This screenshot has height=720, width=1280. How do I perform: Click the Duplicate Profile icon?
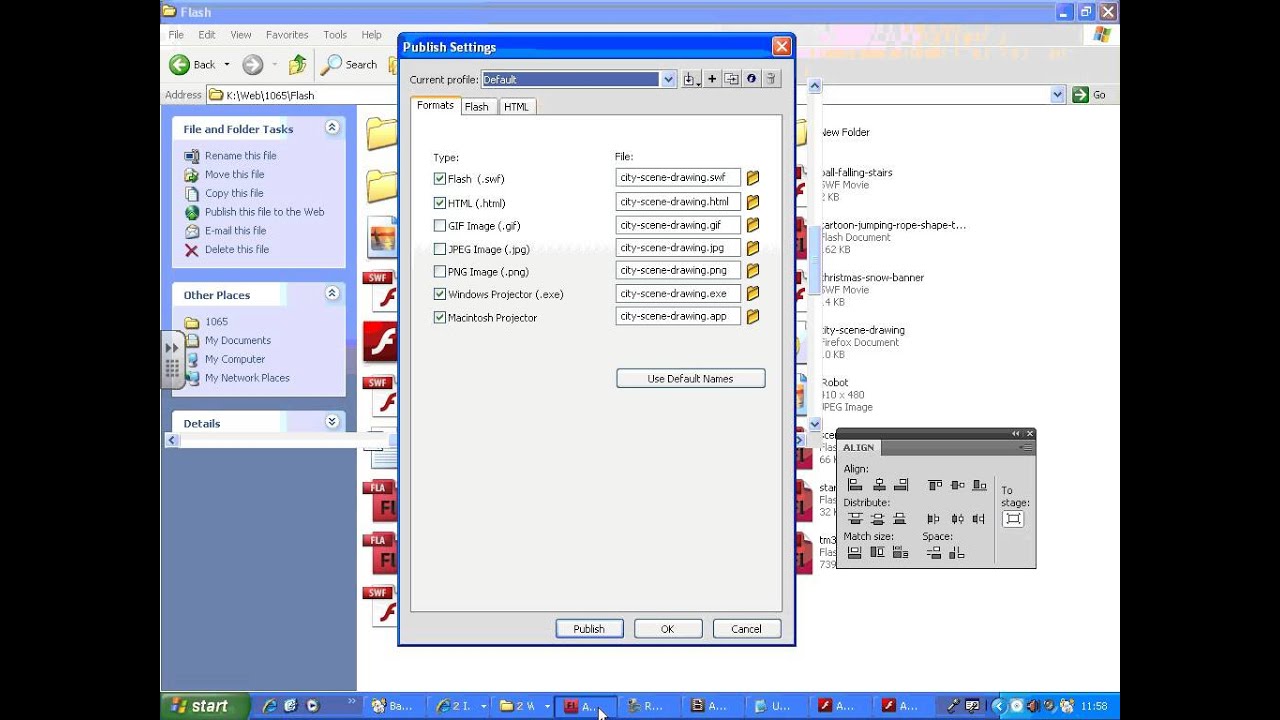[731, 79]
